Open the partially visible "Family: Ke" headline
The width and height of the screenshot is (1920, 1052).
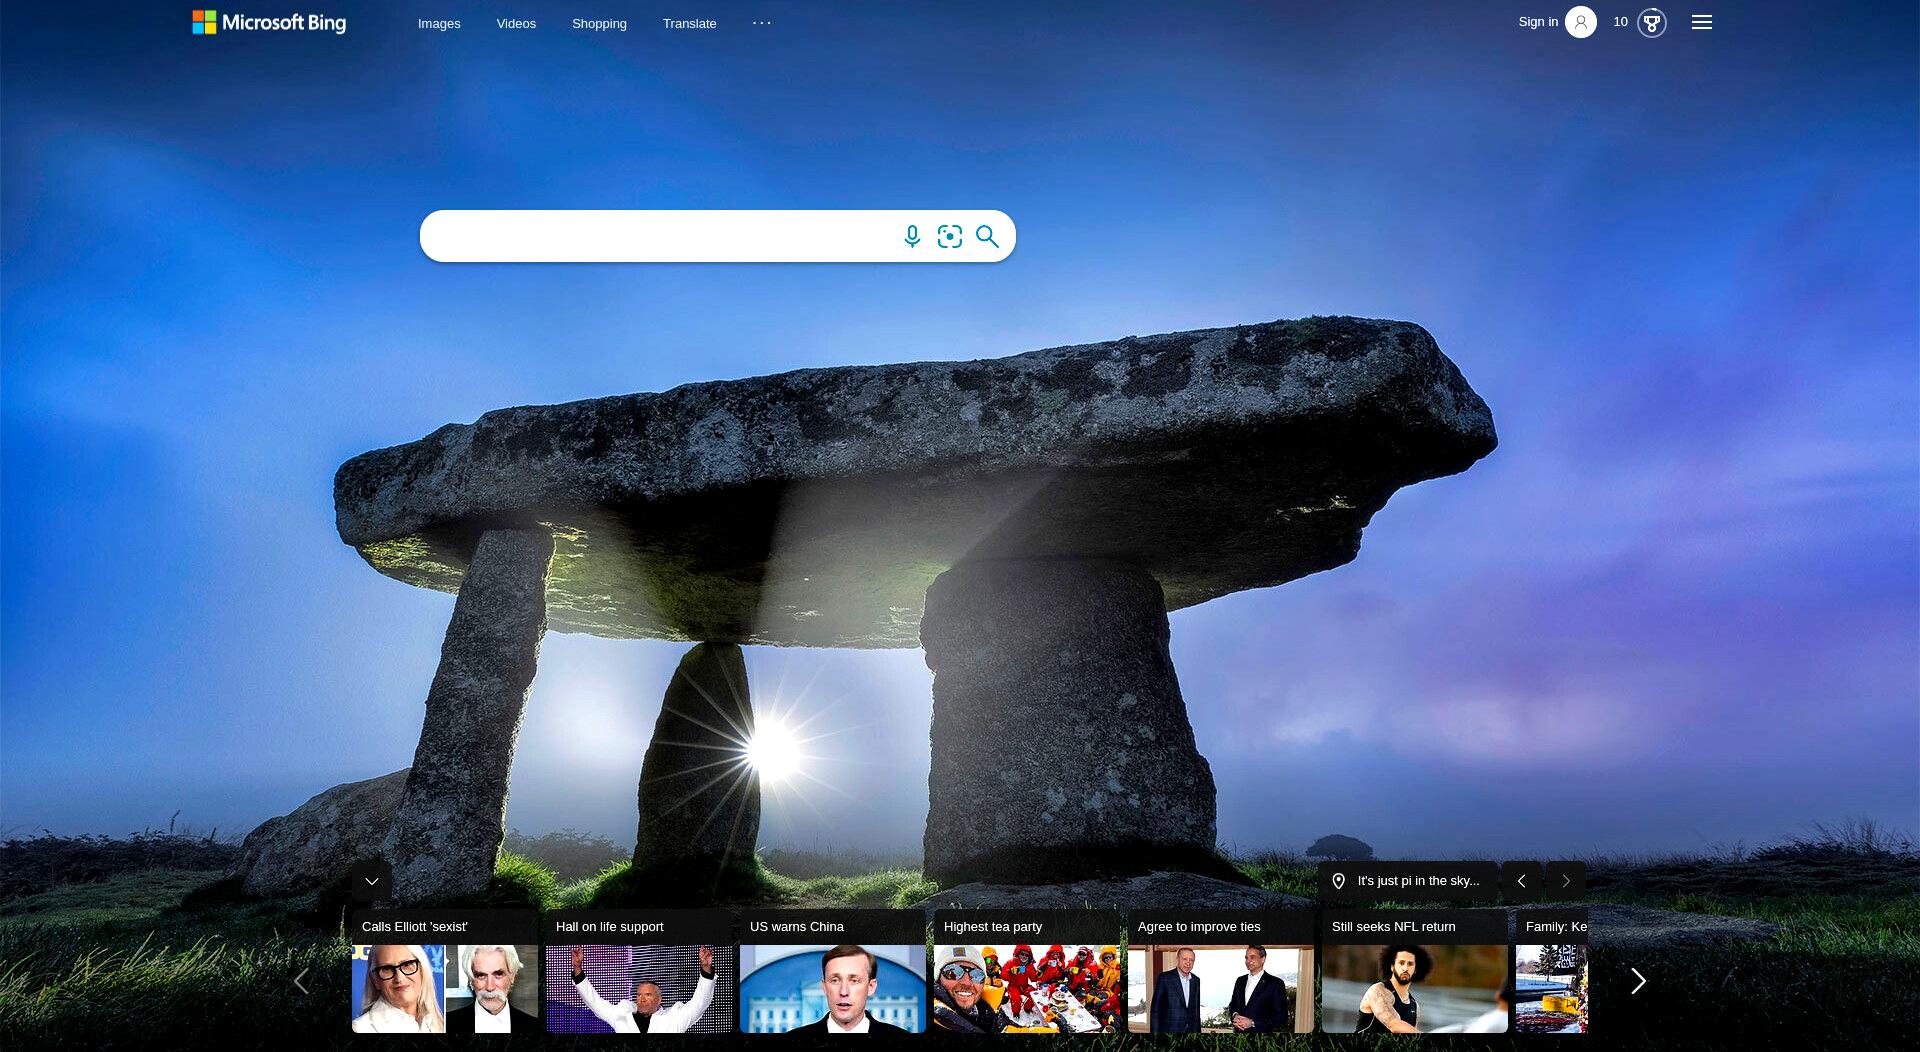pos(1556,927)
